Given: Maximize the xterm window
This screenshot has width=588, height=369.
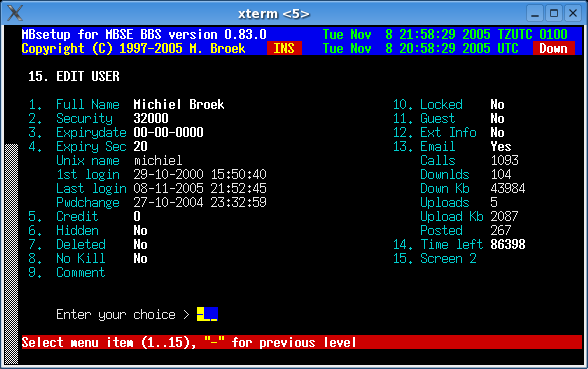Looking at the screenshot, I should 554,14.
